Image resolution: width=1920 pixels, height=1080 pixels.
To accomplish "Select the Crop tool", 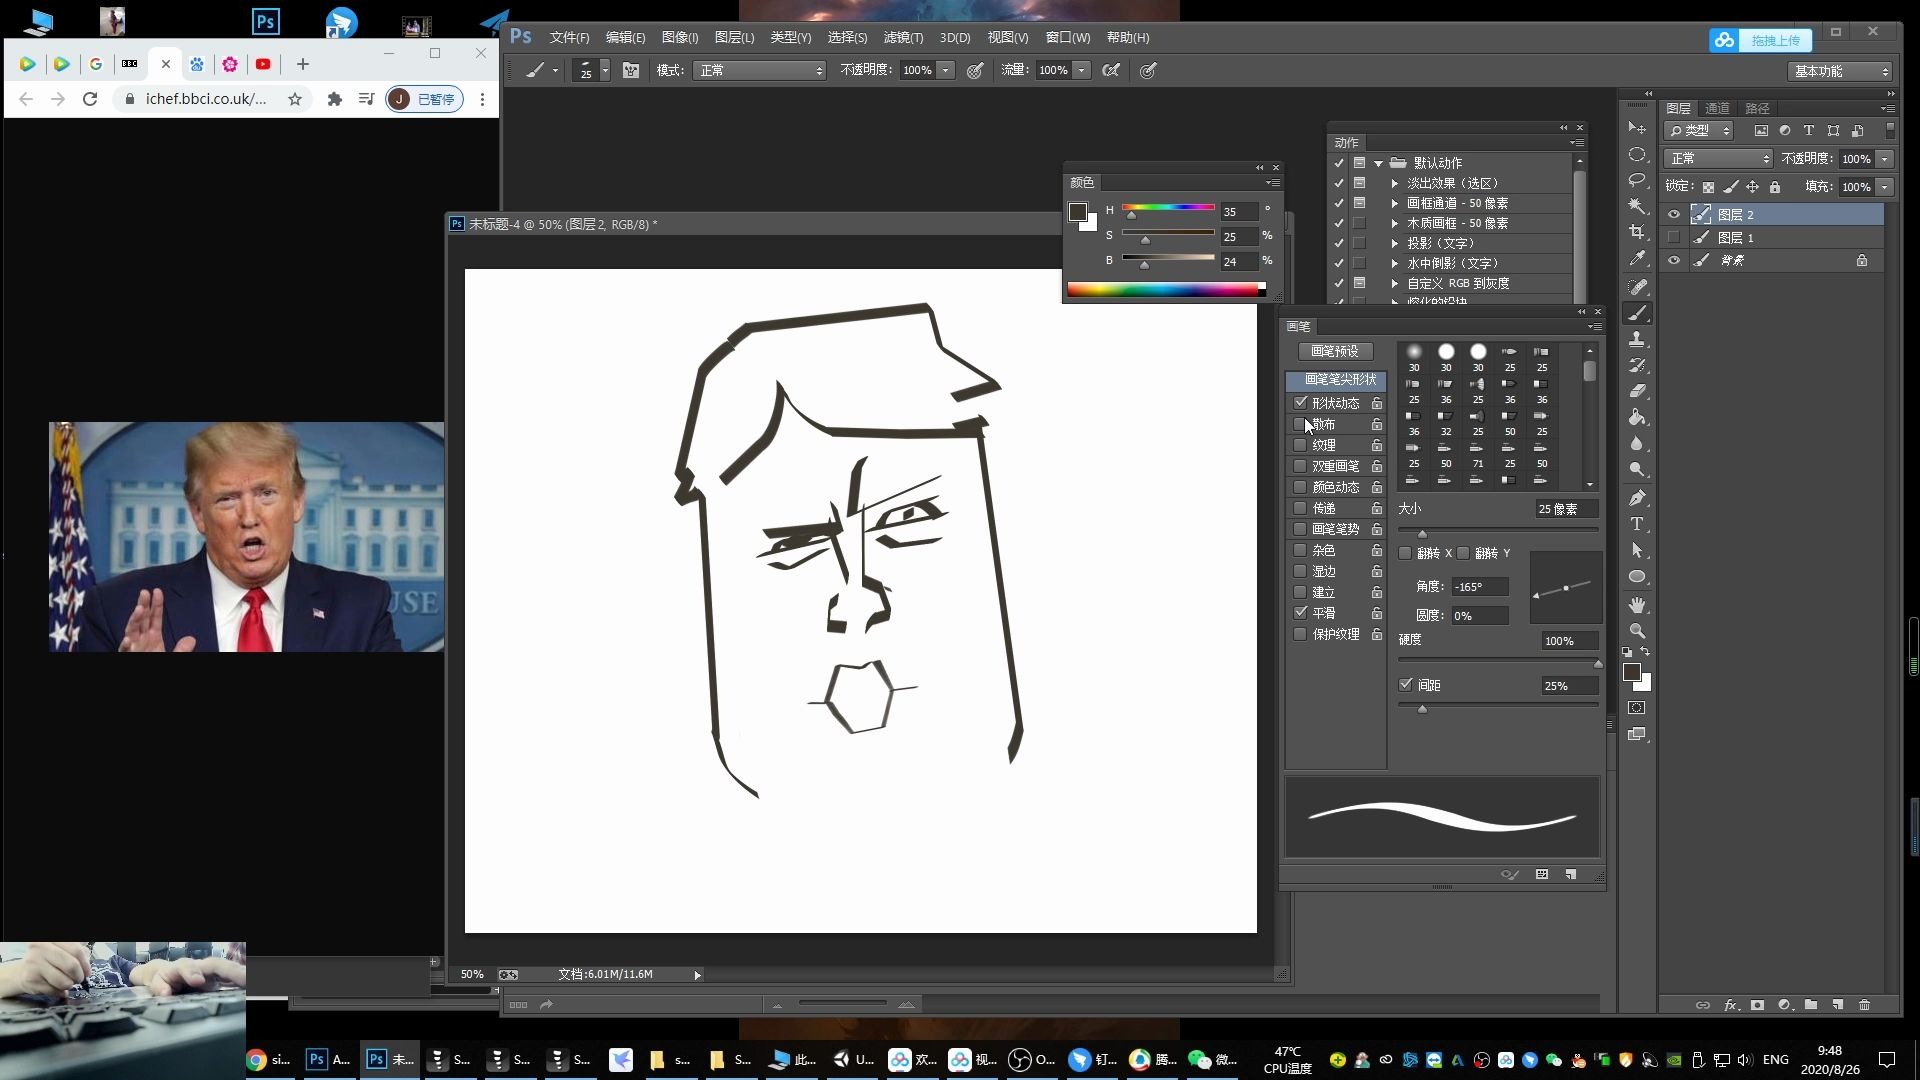I will pyautogui.click(x=1637, y=232).
